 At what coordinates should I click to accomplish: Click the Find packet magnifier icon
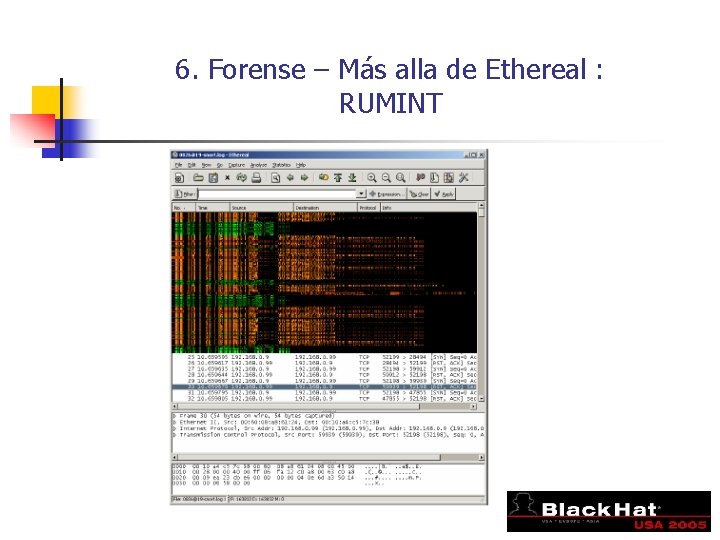[x=276, y=178]
